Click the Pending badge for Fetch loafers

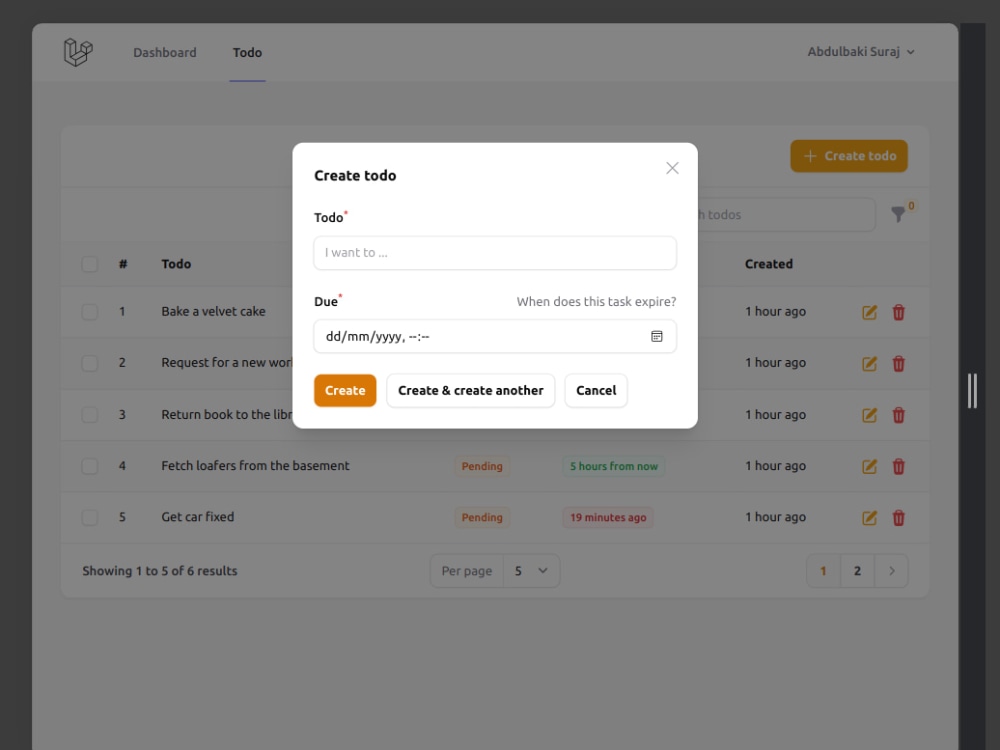[482, 466]
